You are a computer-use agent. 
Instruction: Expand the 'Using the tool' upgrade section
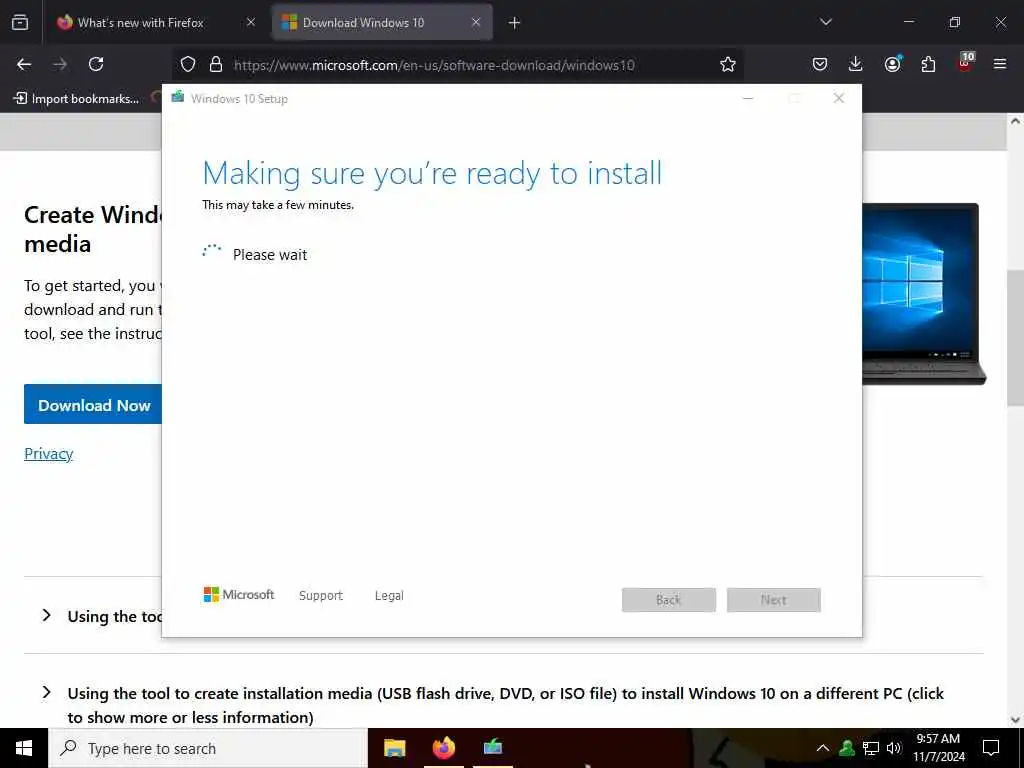click(116, 616)
